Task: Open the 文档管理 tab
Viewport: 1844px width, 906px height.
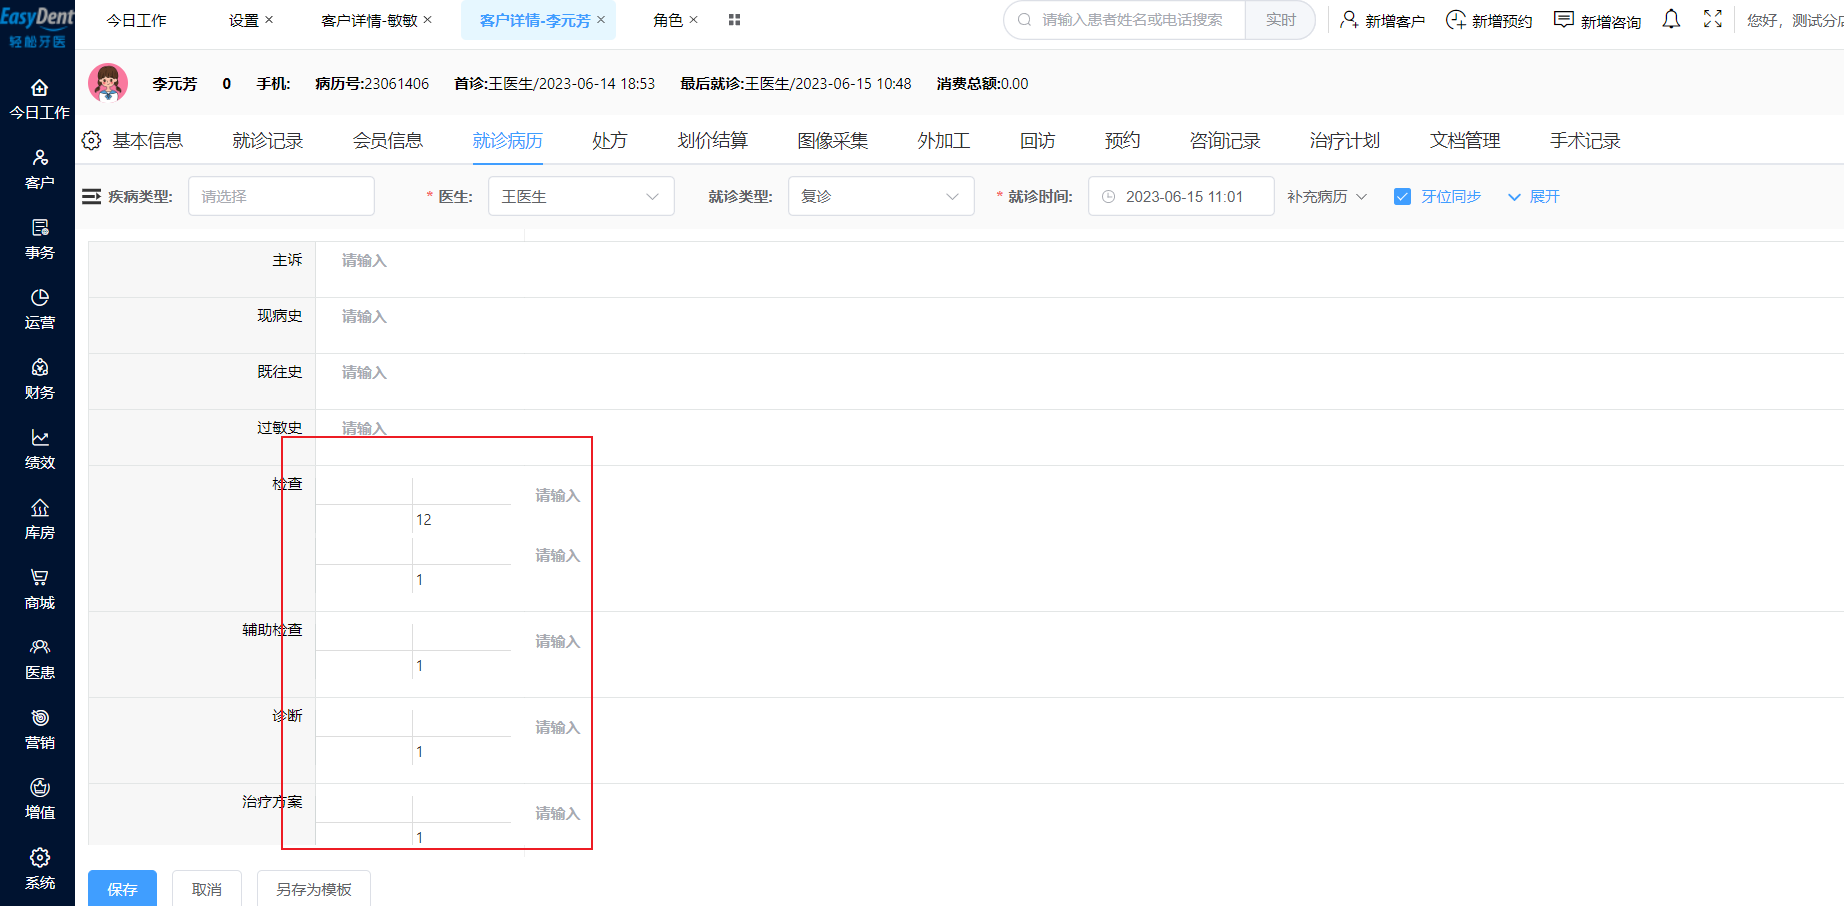Action: (1465, 141)
